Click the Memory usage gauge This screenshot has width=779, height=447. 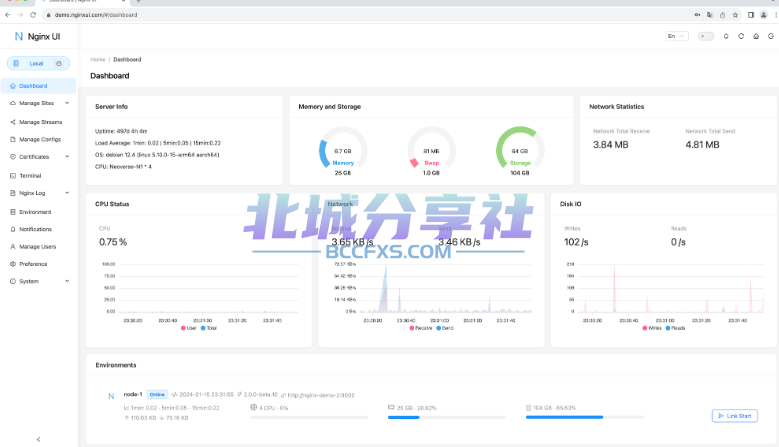(x=343, y=150)
